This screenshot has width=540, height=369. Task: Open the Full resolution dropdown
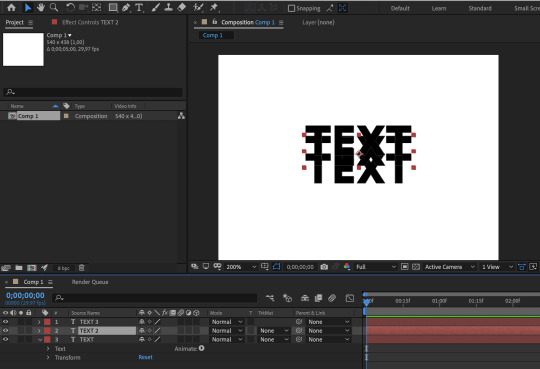click(376, 267)
